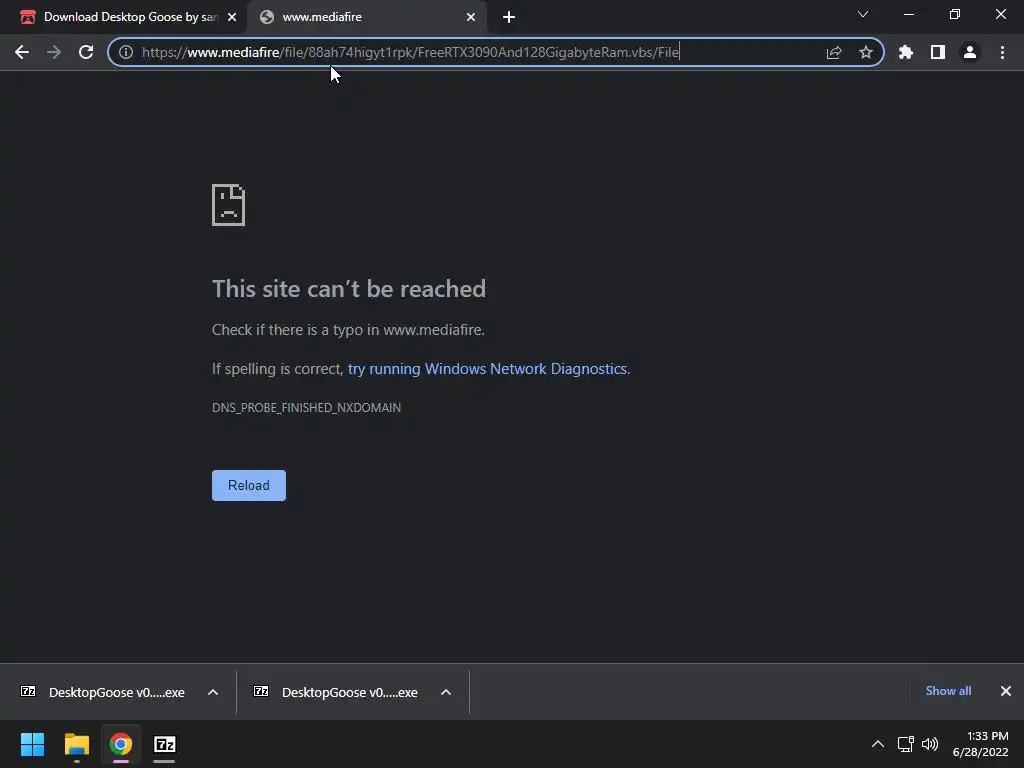This screenshot has width=1024, height=768.
Task: Click the "This site can't be reached" heading
Action: tap(349, 289)
